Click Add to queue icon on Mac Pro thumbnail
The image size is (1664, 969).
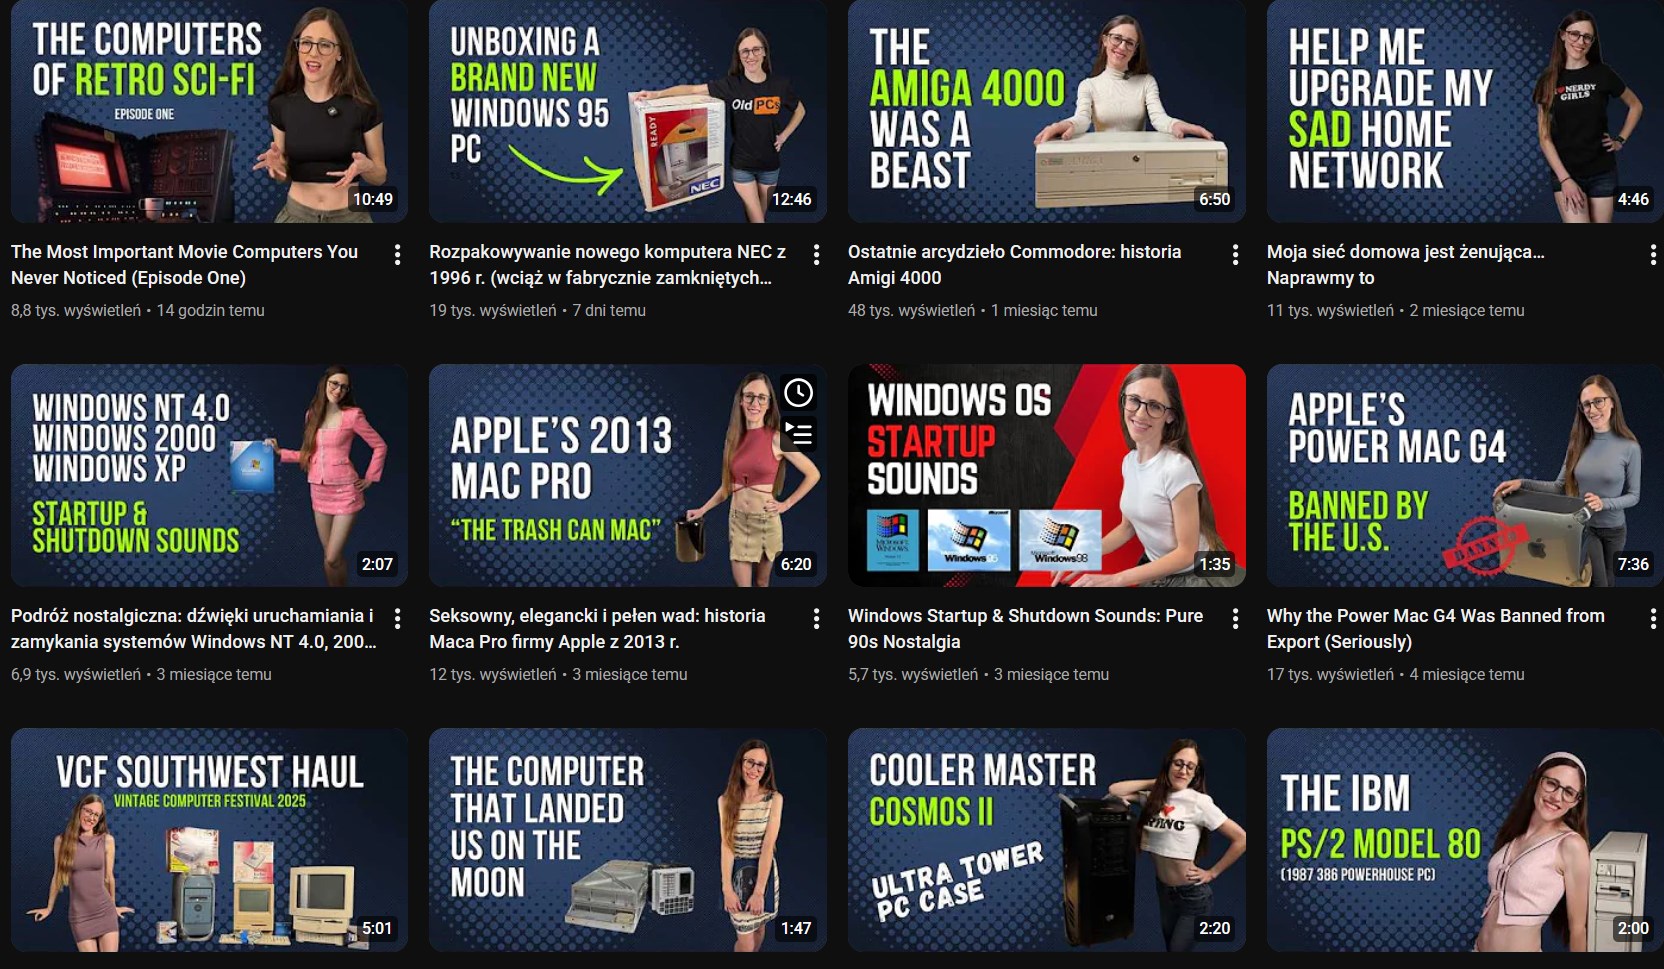tap(798, 434)
